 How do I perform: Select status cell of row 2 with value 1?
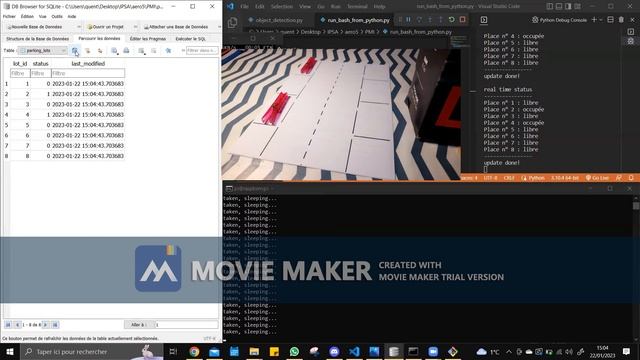(41, 94)
